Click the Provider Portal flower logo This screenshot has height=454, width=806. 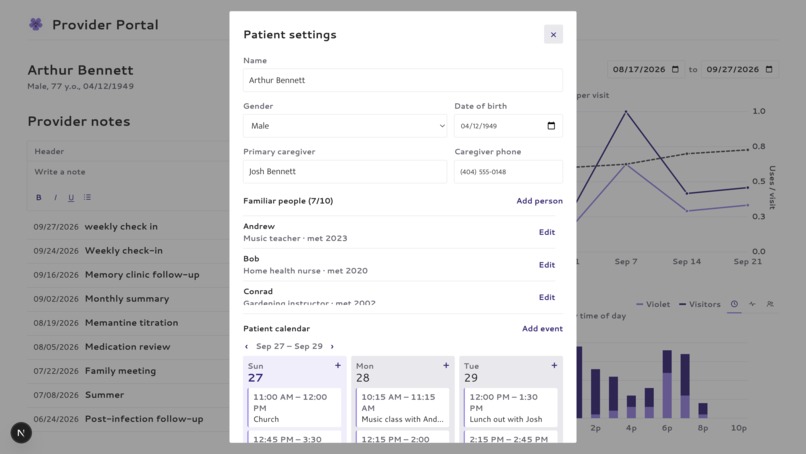click(35, 24)
